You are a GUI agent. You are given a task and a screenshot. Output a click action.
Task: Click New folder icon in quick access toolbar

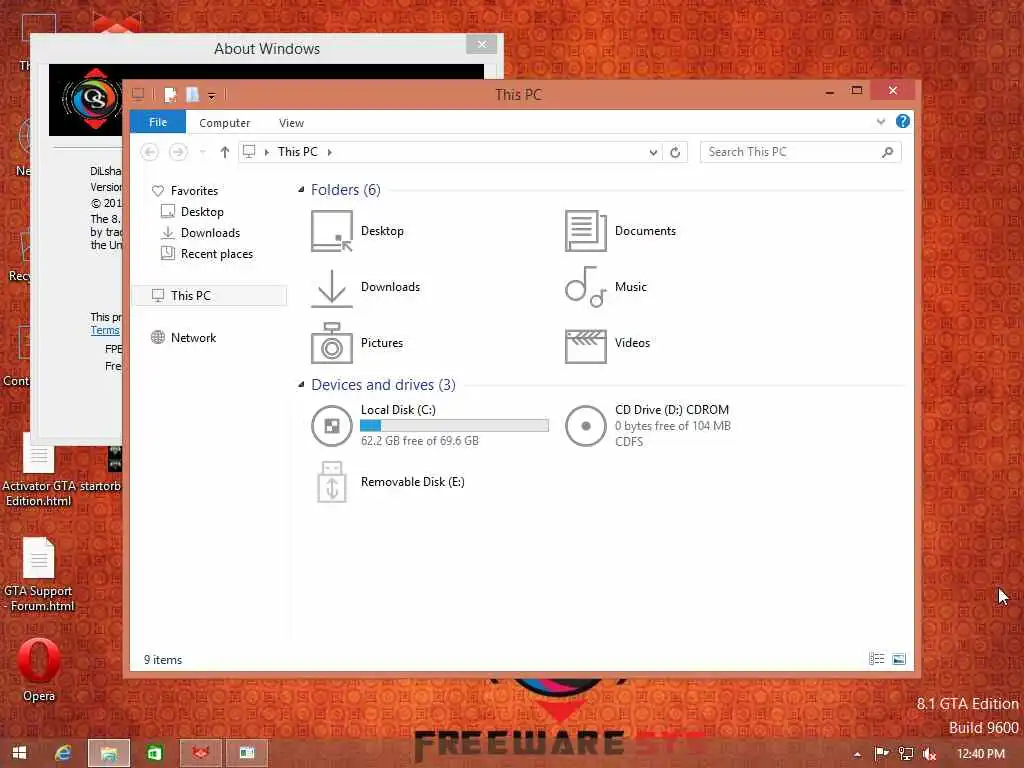(x=193, y=95)
